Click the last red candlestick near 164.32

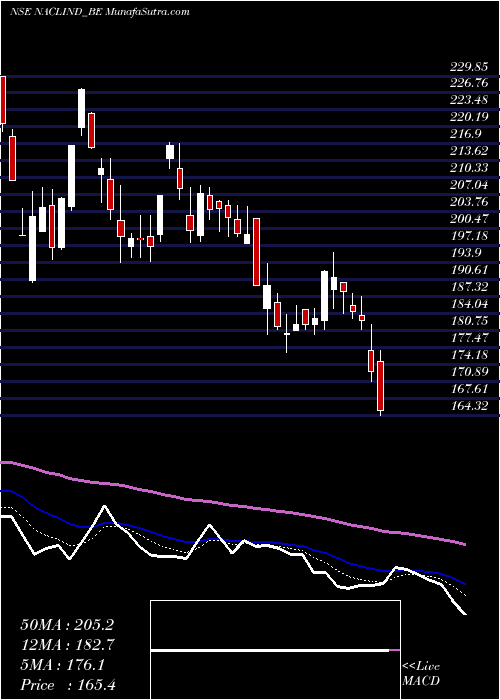pyautogui.click(x=380, y=386)
